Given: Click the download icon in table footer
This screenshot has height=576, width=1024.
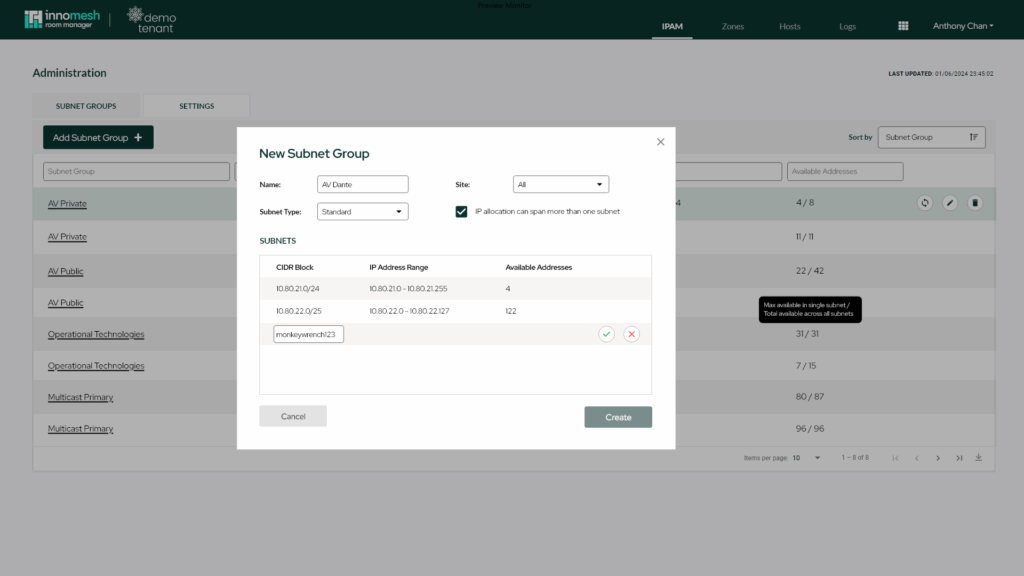Looking at the screenshot, I should click(978, 458).
